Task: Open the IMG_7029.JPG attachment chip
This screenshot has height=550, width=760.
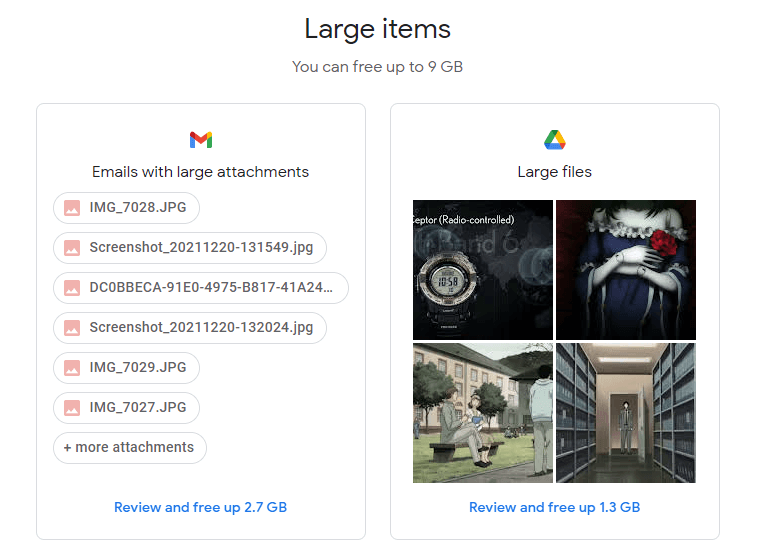Action: [127, 368]
